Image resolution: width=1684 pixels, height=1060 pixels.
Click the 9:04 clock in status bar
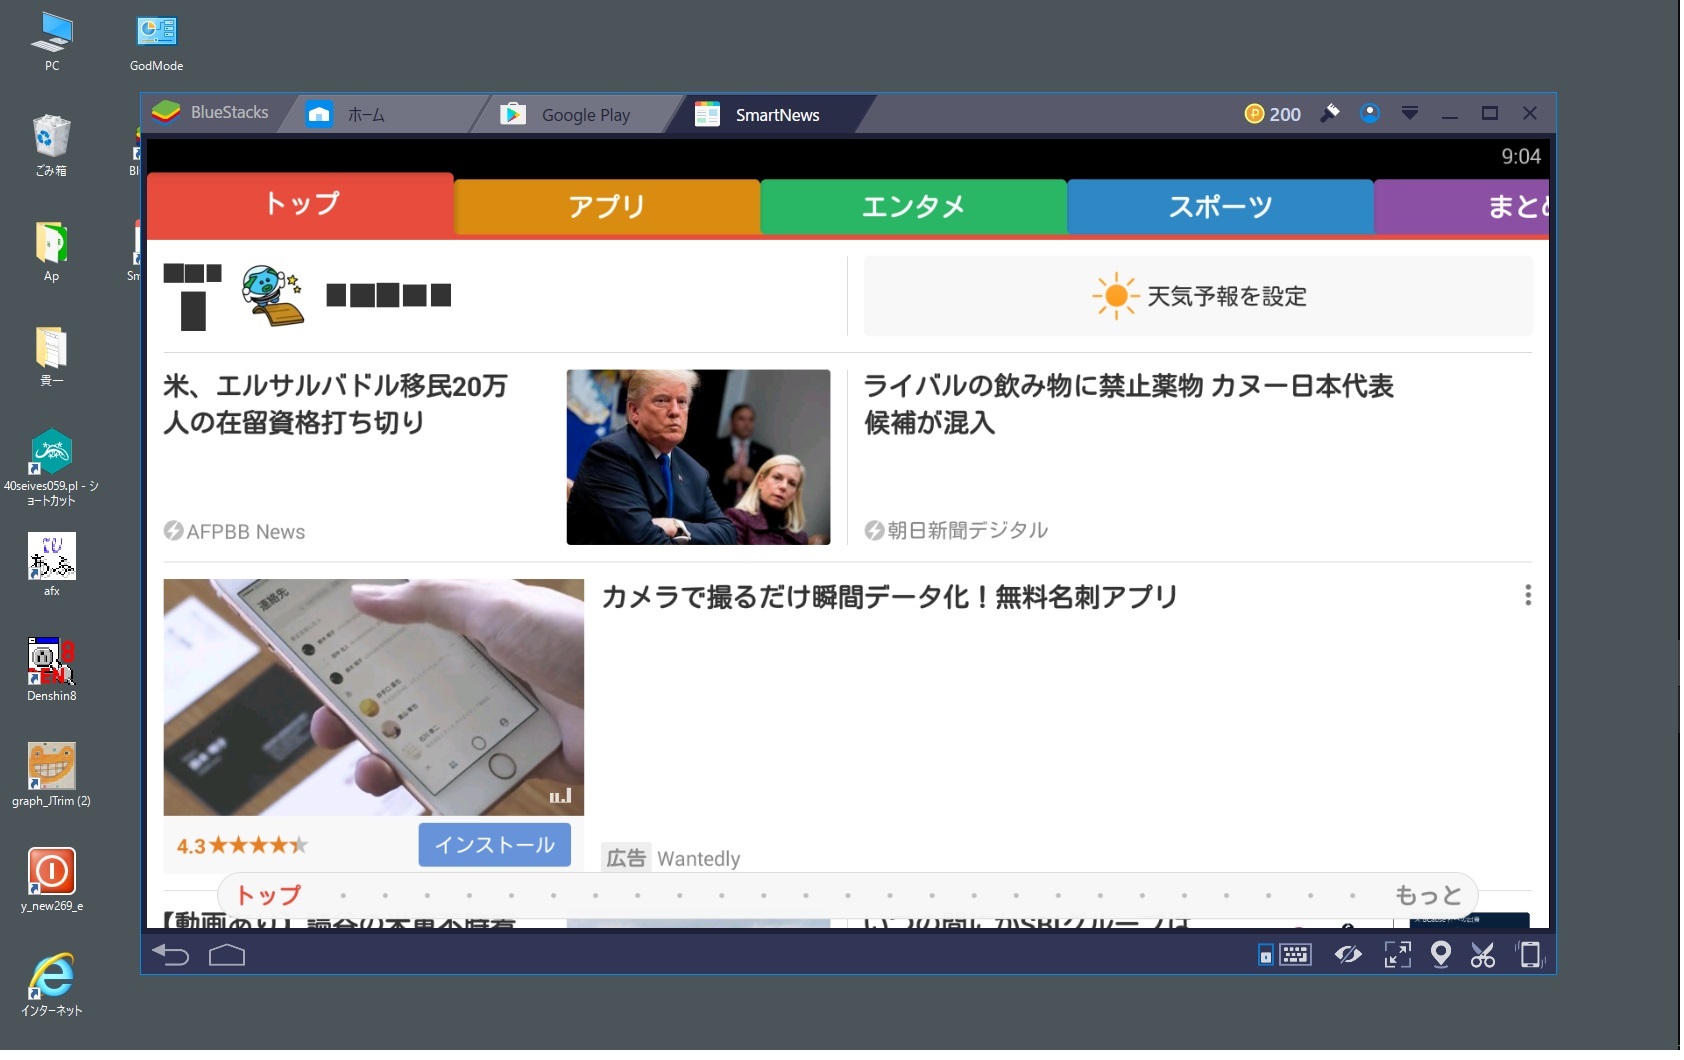[x=1520, y=156]
